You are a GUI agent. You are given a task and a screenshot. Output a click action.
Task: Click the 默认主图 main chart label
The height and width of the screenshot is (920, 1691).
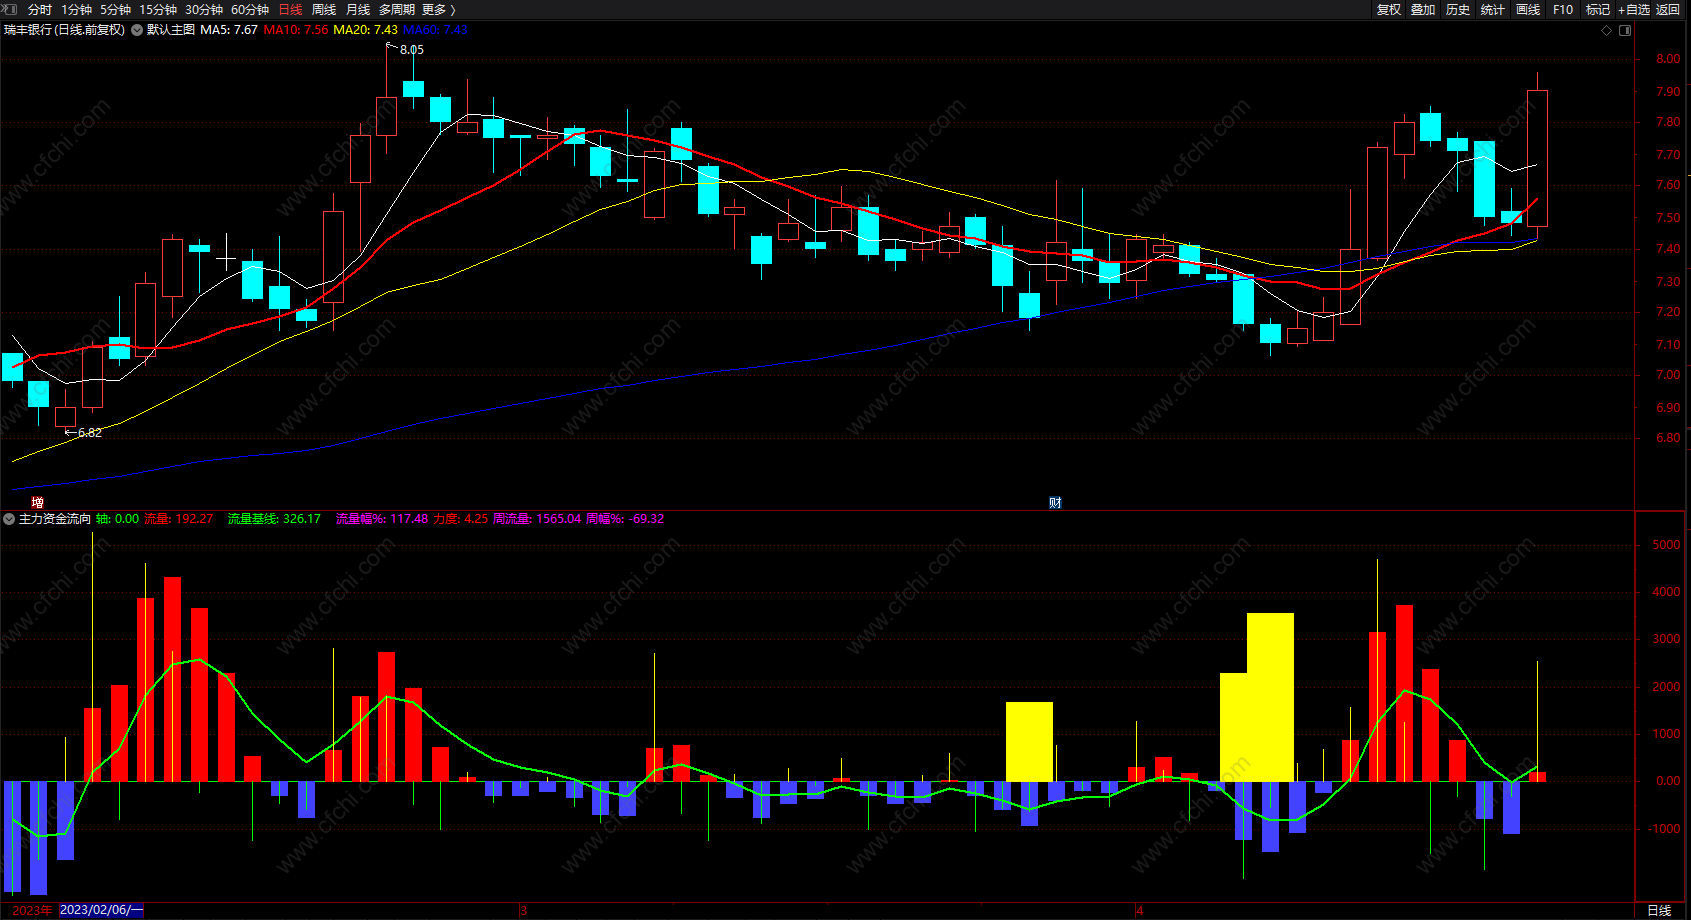click(x=171, y=30)
